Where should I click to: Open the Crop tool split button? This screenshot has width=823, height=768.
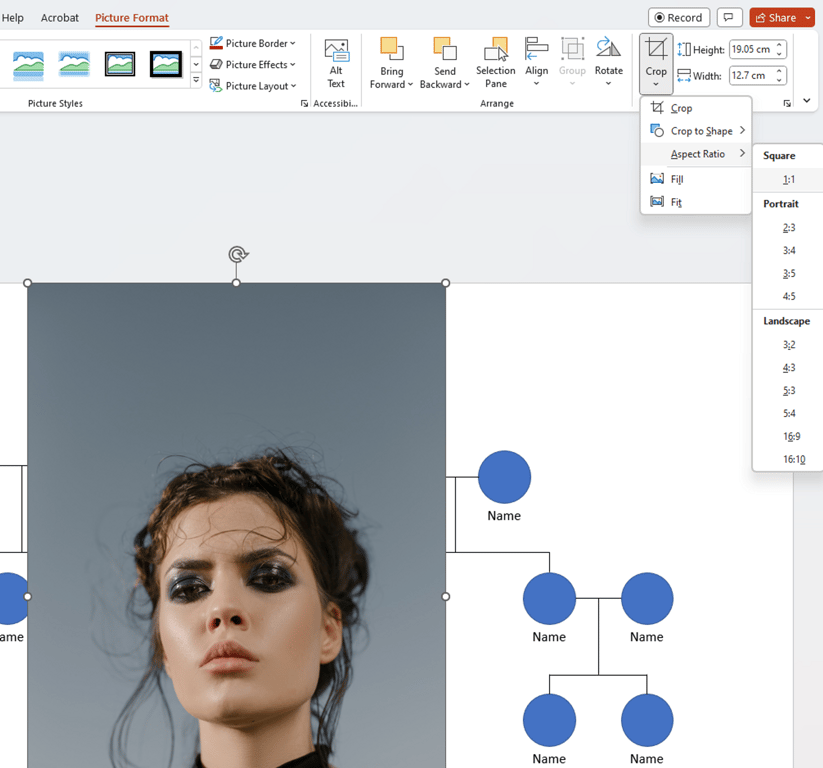(656, 63)
